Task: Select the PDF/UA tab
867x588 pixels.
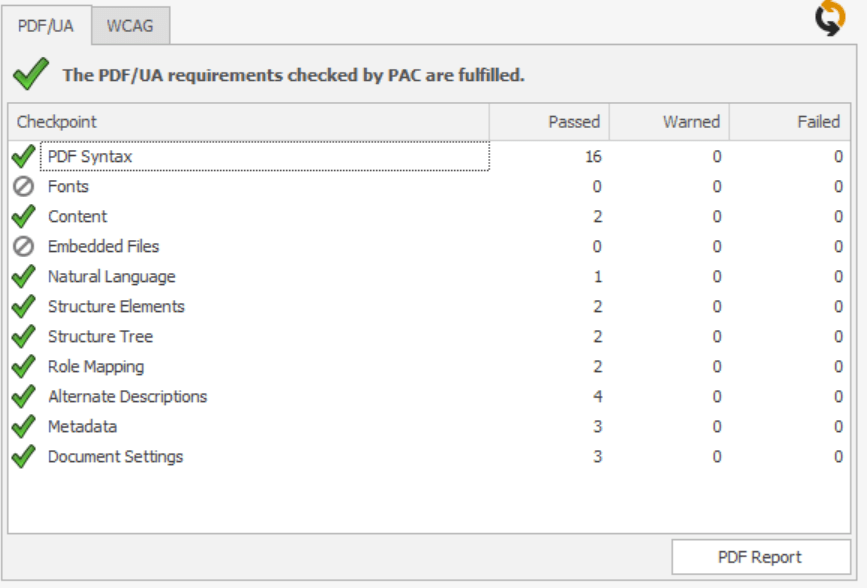Action: point(46,26)
